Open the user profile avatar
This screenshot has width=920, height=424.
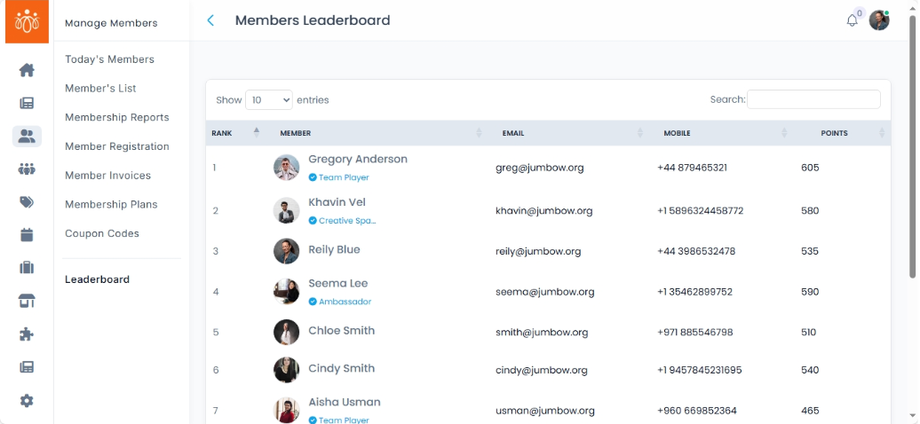pyautogui.click(x=879, y=20)
